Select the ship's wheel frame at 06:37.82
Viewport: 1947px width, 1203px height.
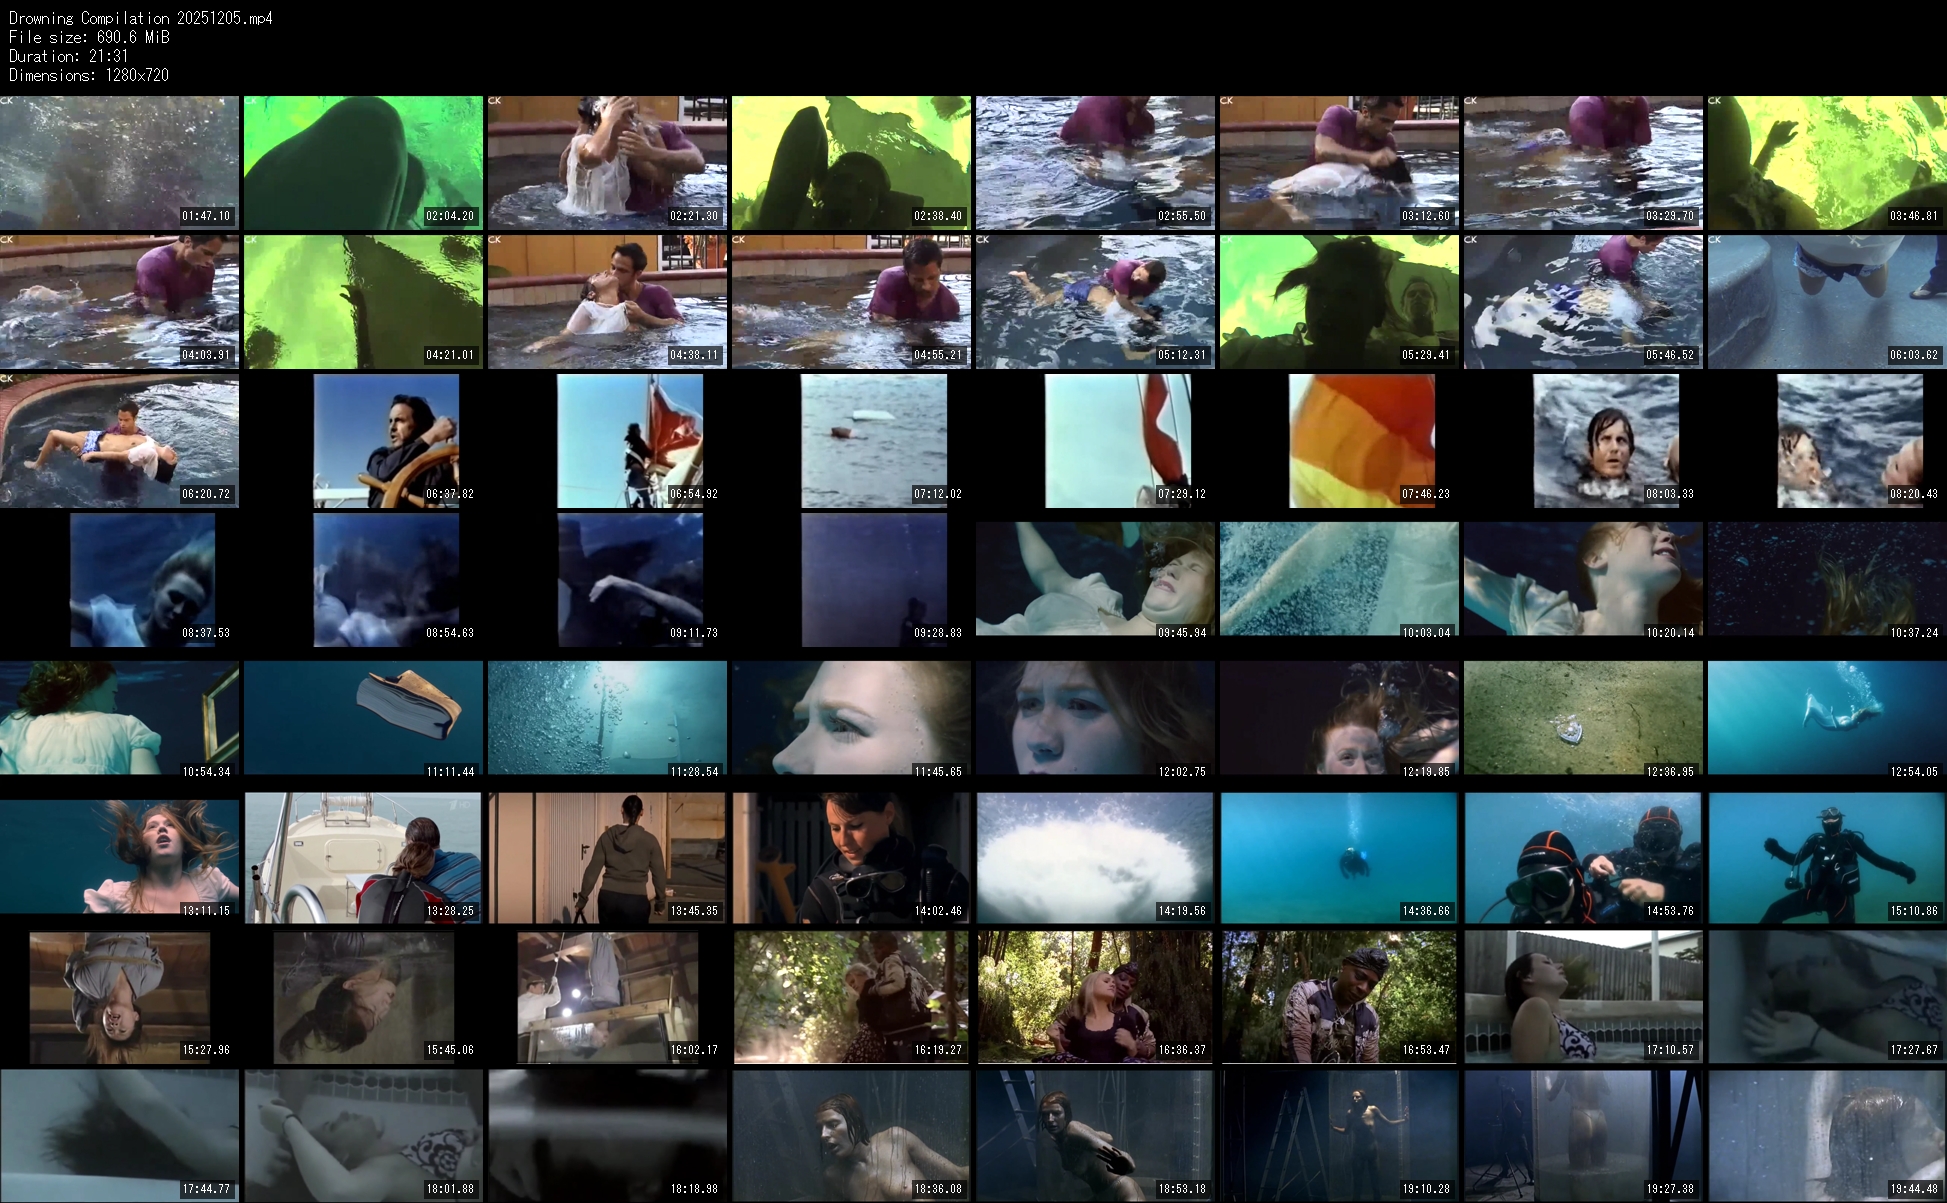(387, 441)
